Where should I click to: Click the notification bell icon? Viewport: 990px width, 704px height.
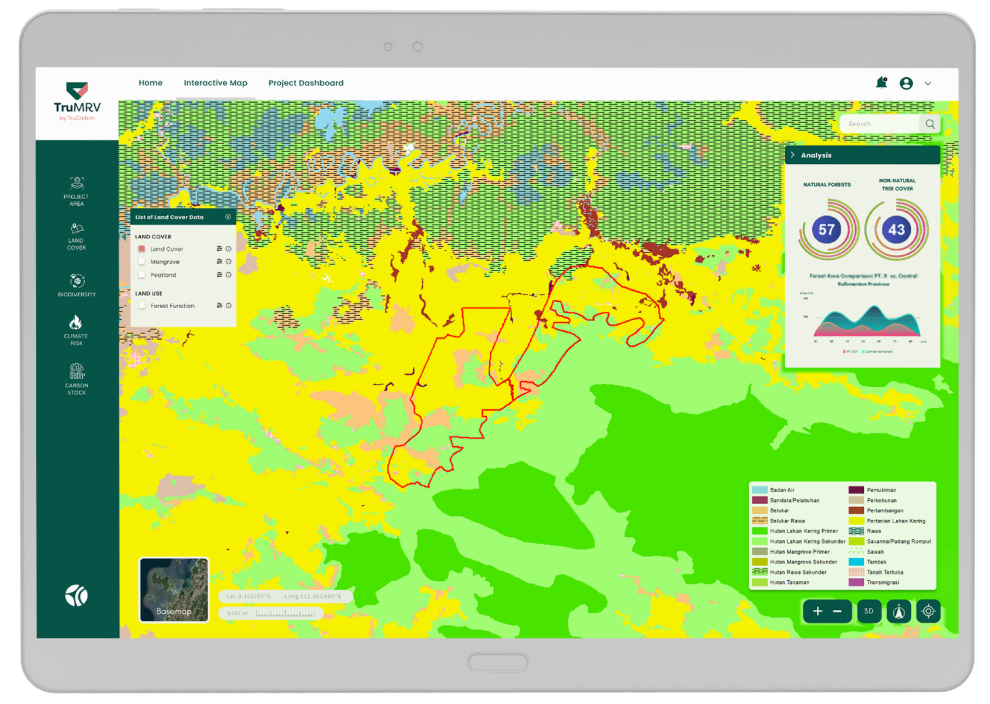click(881, 83)
